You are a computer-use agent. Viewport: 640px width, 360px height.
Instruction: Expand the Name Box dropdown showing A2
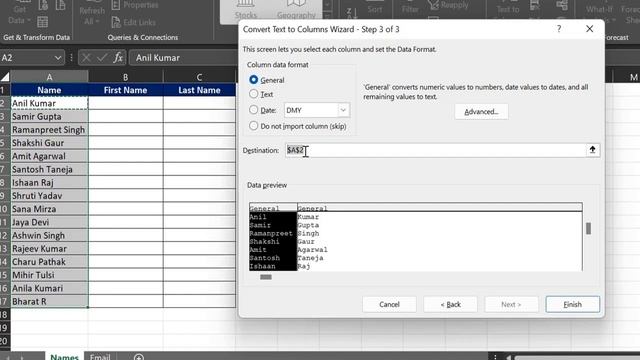[x=58, y=58]
